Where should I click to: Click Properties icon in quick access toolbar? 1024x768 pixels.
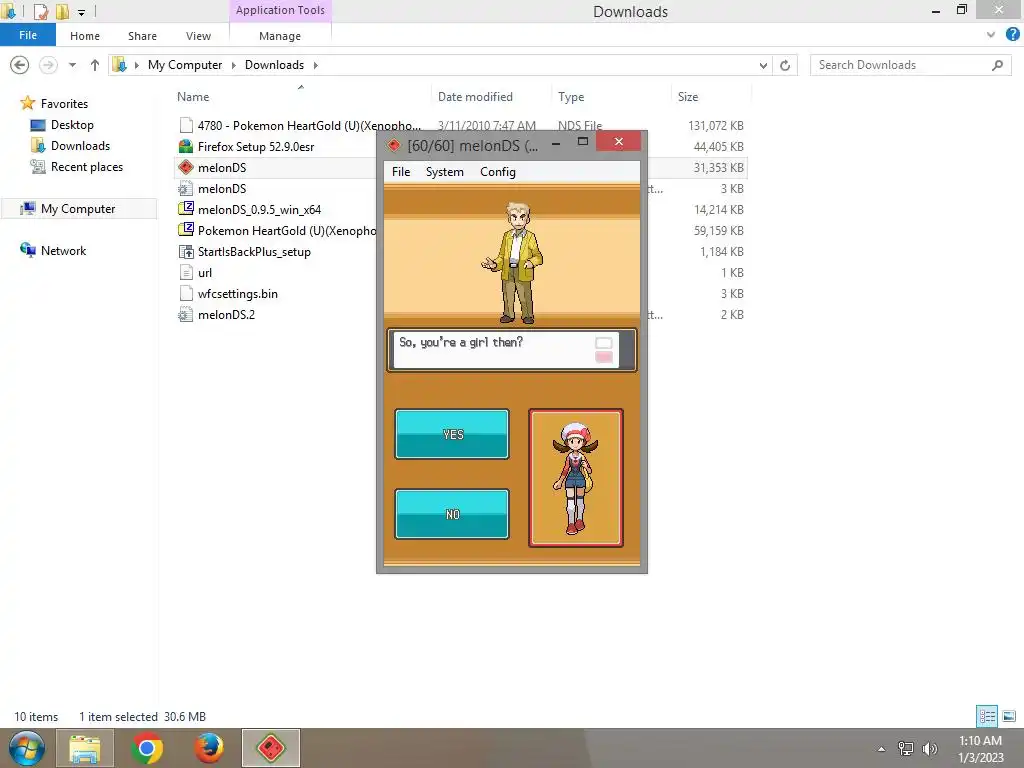(40, 12)
